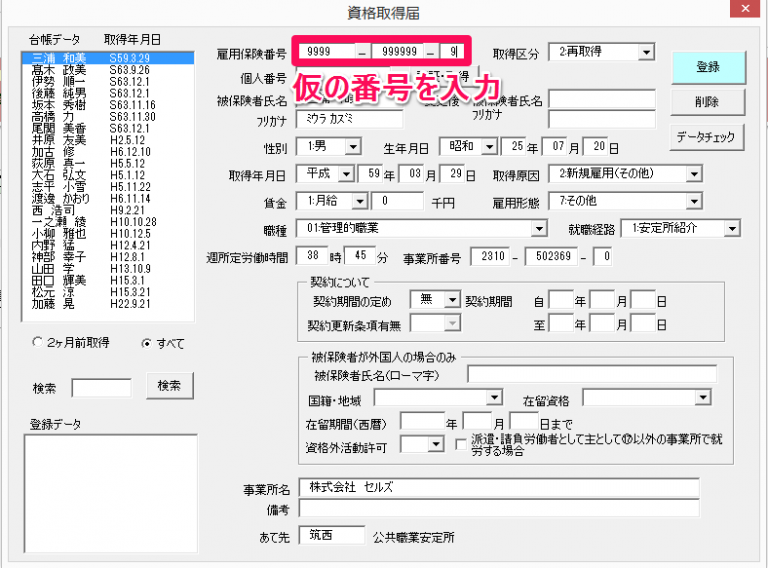Open the 契約期間の定め dropdown
The height and width of the screenshot is (568, 768).
(x=452, y=299)
